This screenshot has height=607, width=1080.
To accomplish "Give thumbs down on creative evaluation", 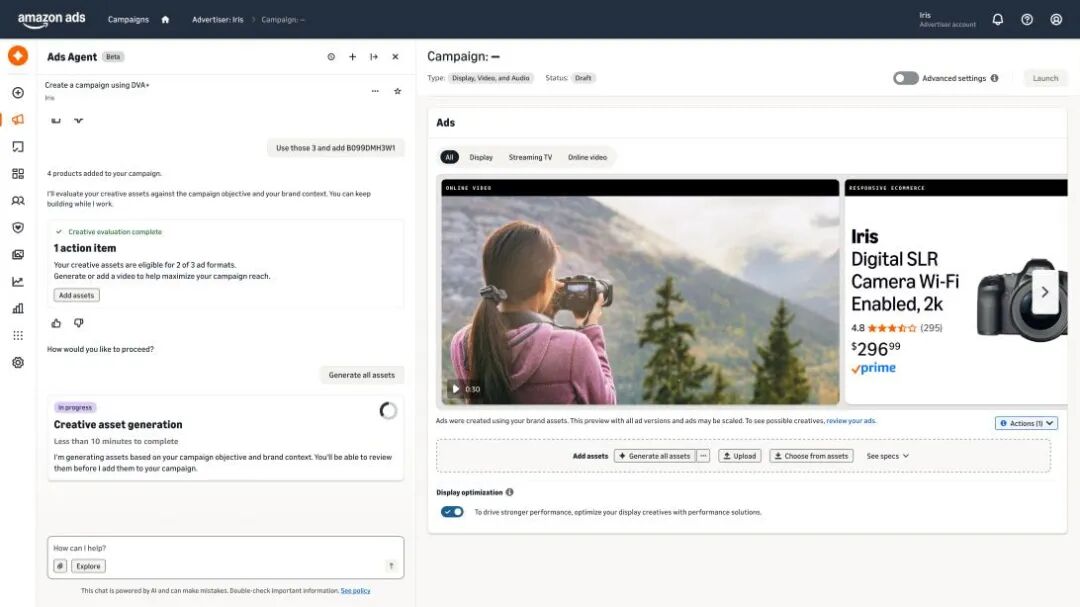I will pos(79,322).
